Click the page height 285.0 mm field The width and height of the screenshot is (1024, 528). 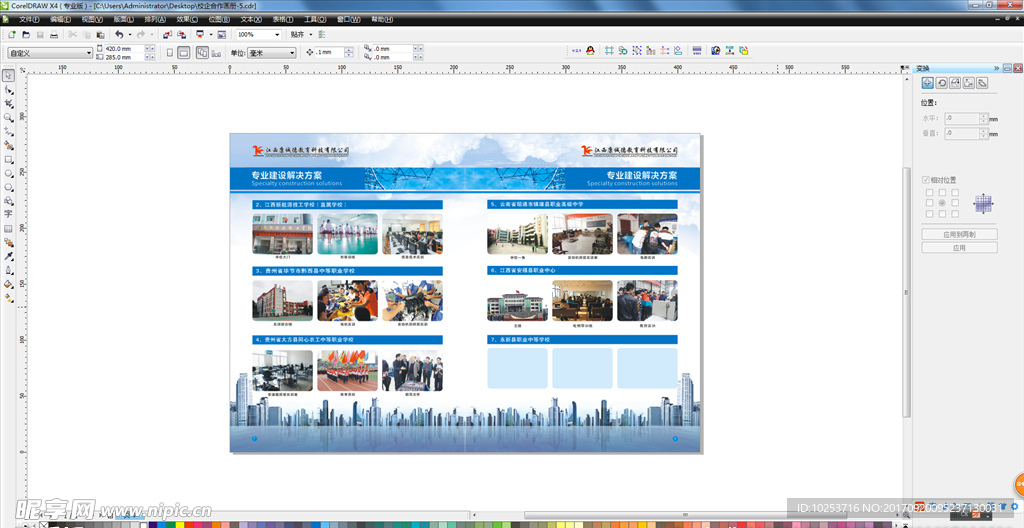coord(124,58)
